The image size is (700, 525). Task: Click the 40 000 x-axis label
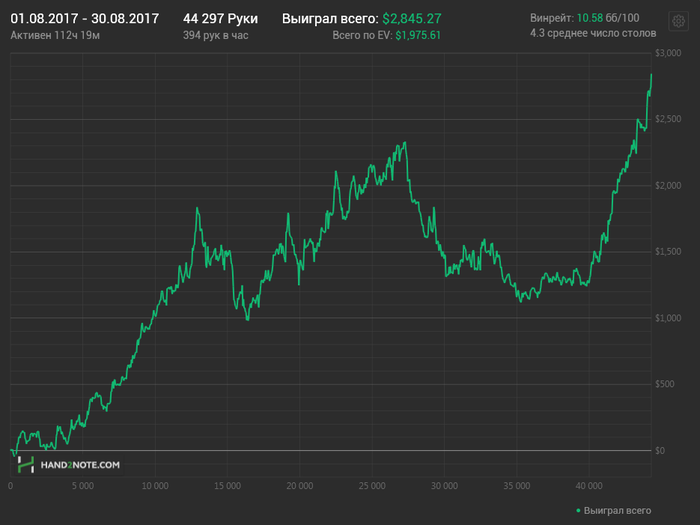pyautogui.click(x=589, y=486)
